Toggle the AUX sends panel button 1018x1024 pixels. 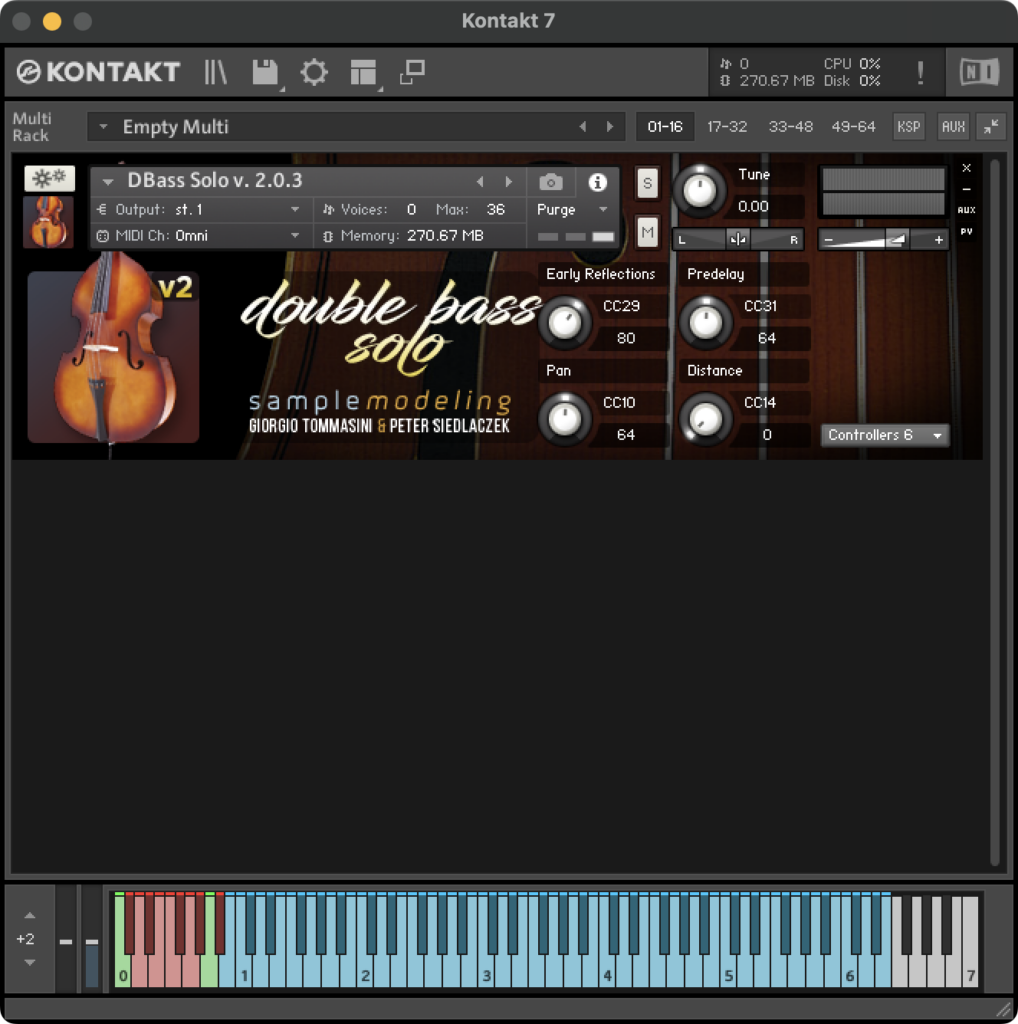click(x=953, y=127)
